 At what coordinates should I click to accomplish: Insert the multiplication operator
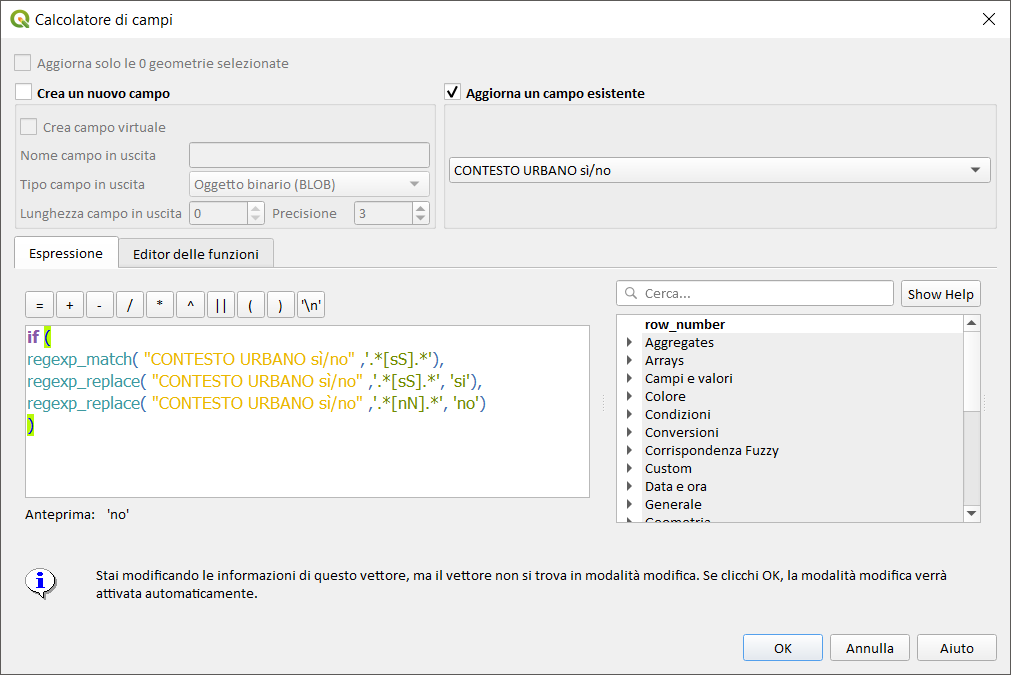(x=160, y=306)
